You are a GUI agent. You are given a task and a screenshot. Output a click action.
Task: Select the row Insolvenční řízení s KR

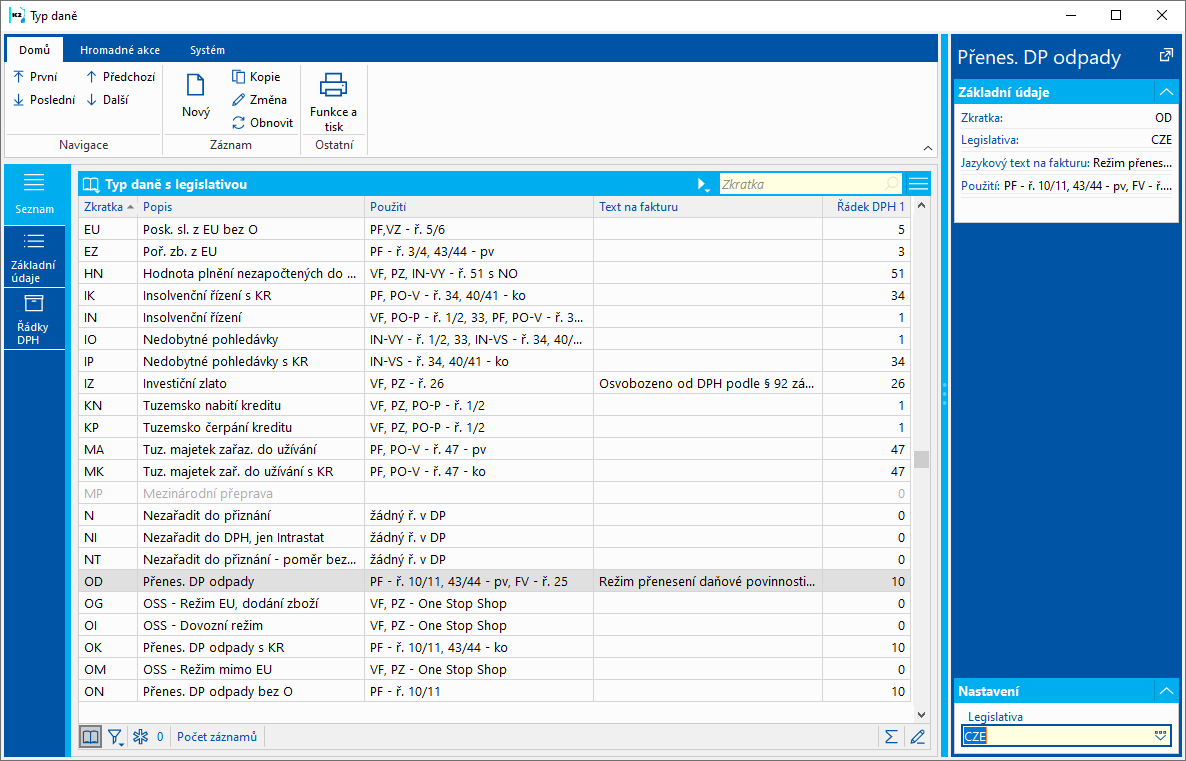coord(495,295)
